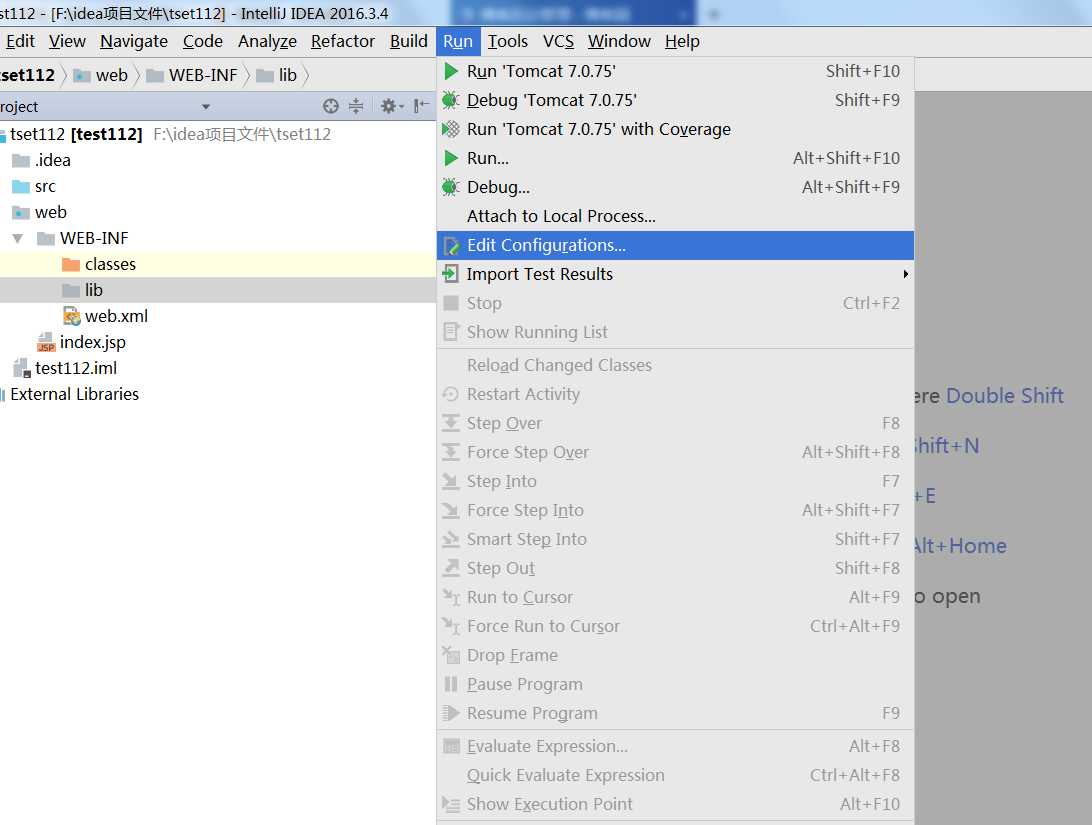Image resolution: width=1092 pixels, height=825 pixels.
Task: Select Attach to Local Process...
Action: tap(675, 216)
